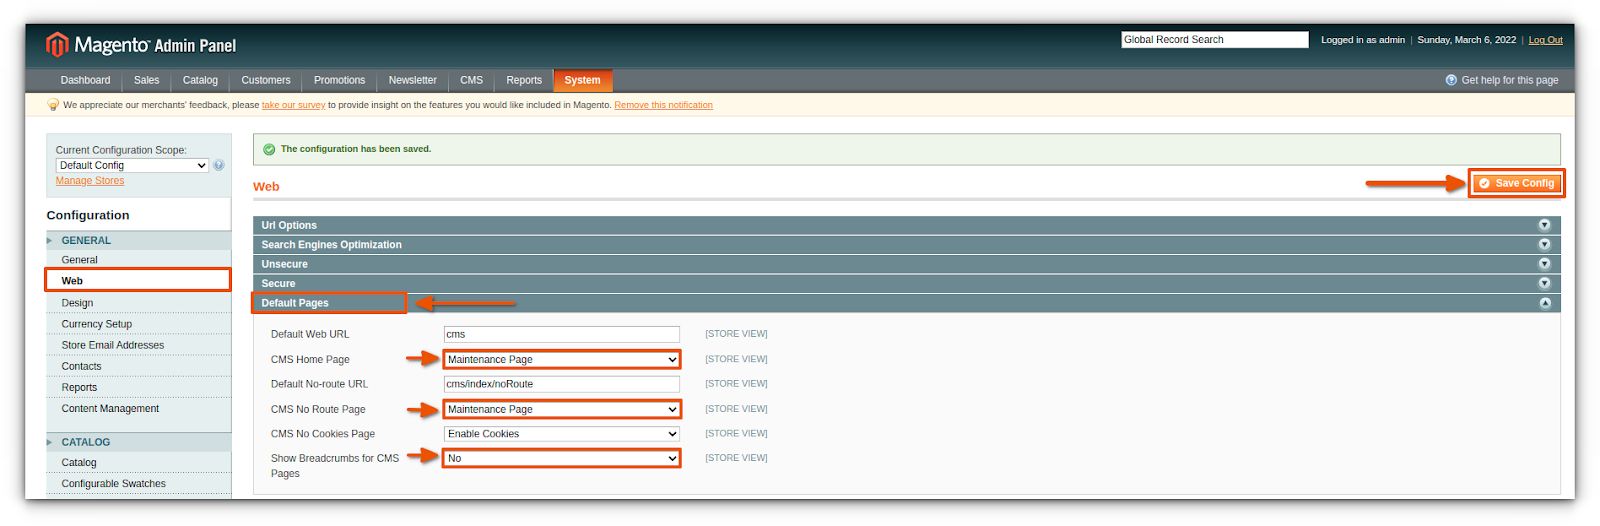The image size is (1600, 526).
Task: Focus the Global Record Search field
Action: click(x=1214, y=40)
